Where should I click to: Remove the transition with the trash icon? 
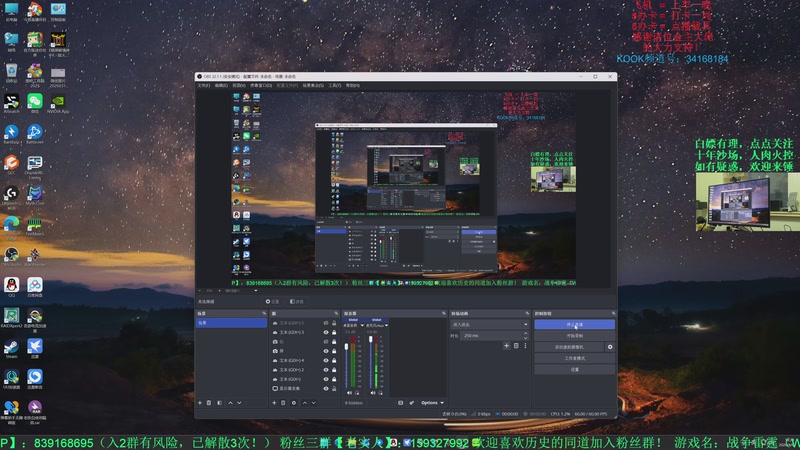tap(516, 346)
